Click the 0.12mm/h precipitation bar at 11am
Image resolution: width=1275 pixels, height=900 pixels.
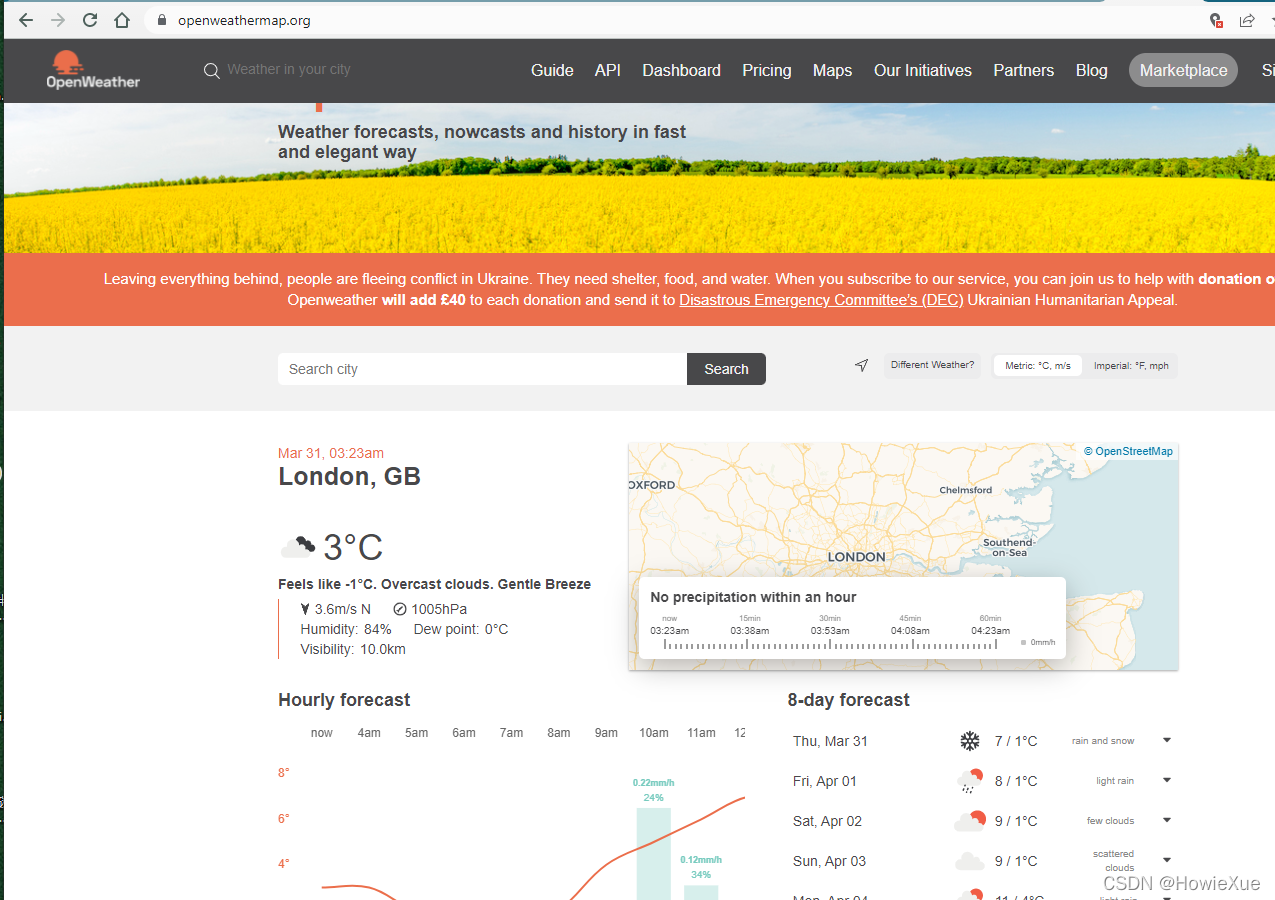pos(701,892)
